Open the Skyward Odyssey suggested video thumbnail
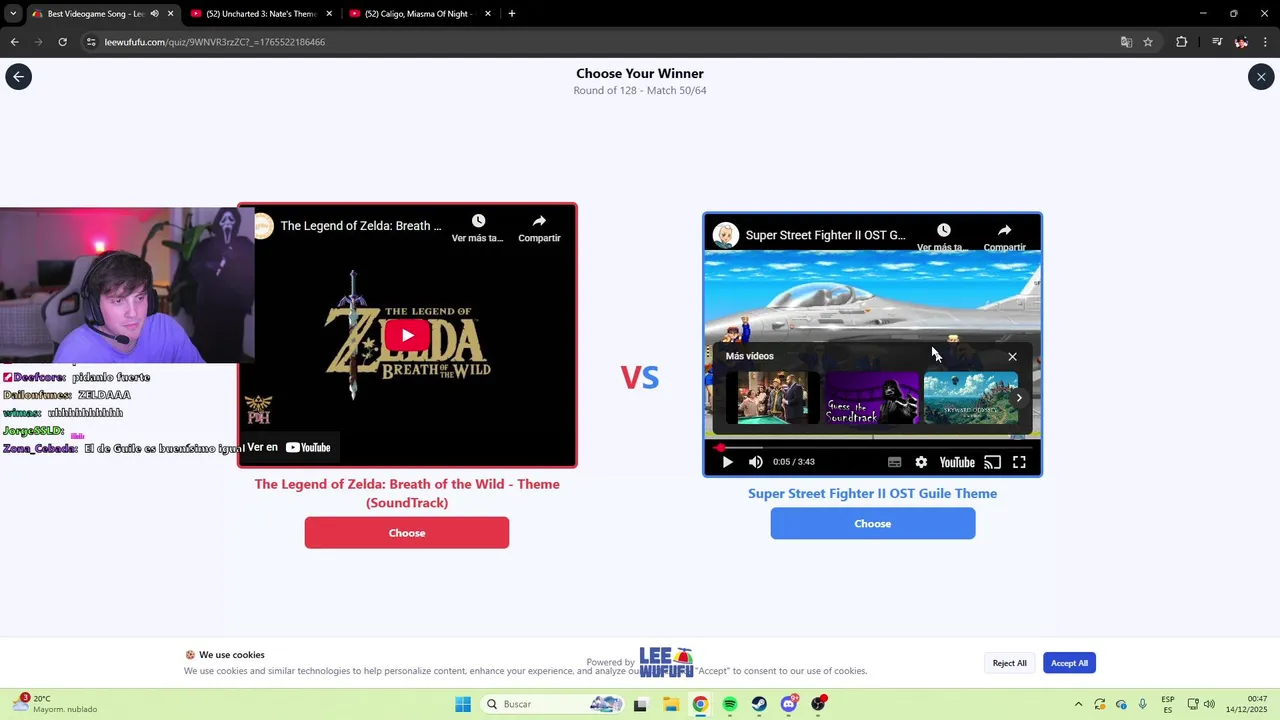The image size is (1280, 720). (x=971, y=398)
